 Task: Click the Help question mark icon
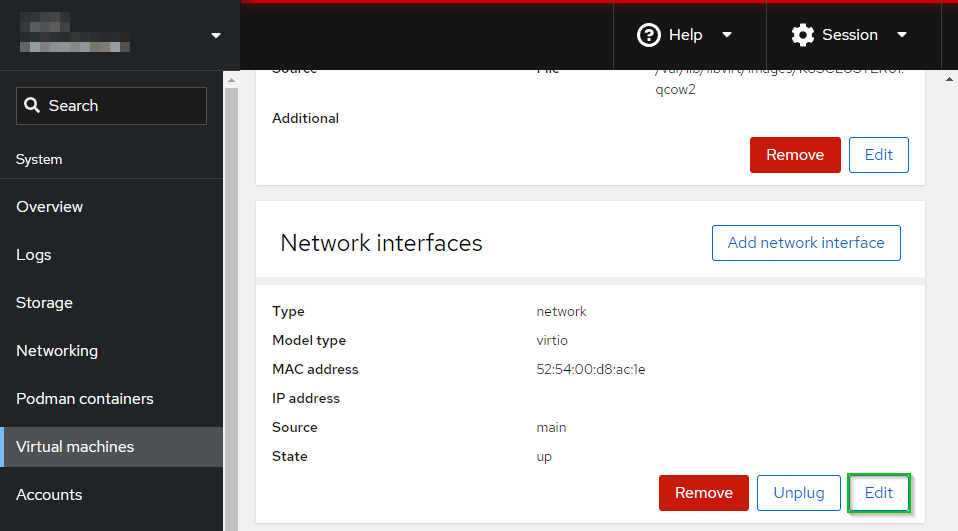pos(649,35)
